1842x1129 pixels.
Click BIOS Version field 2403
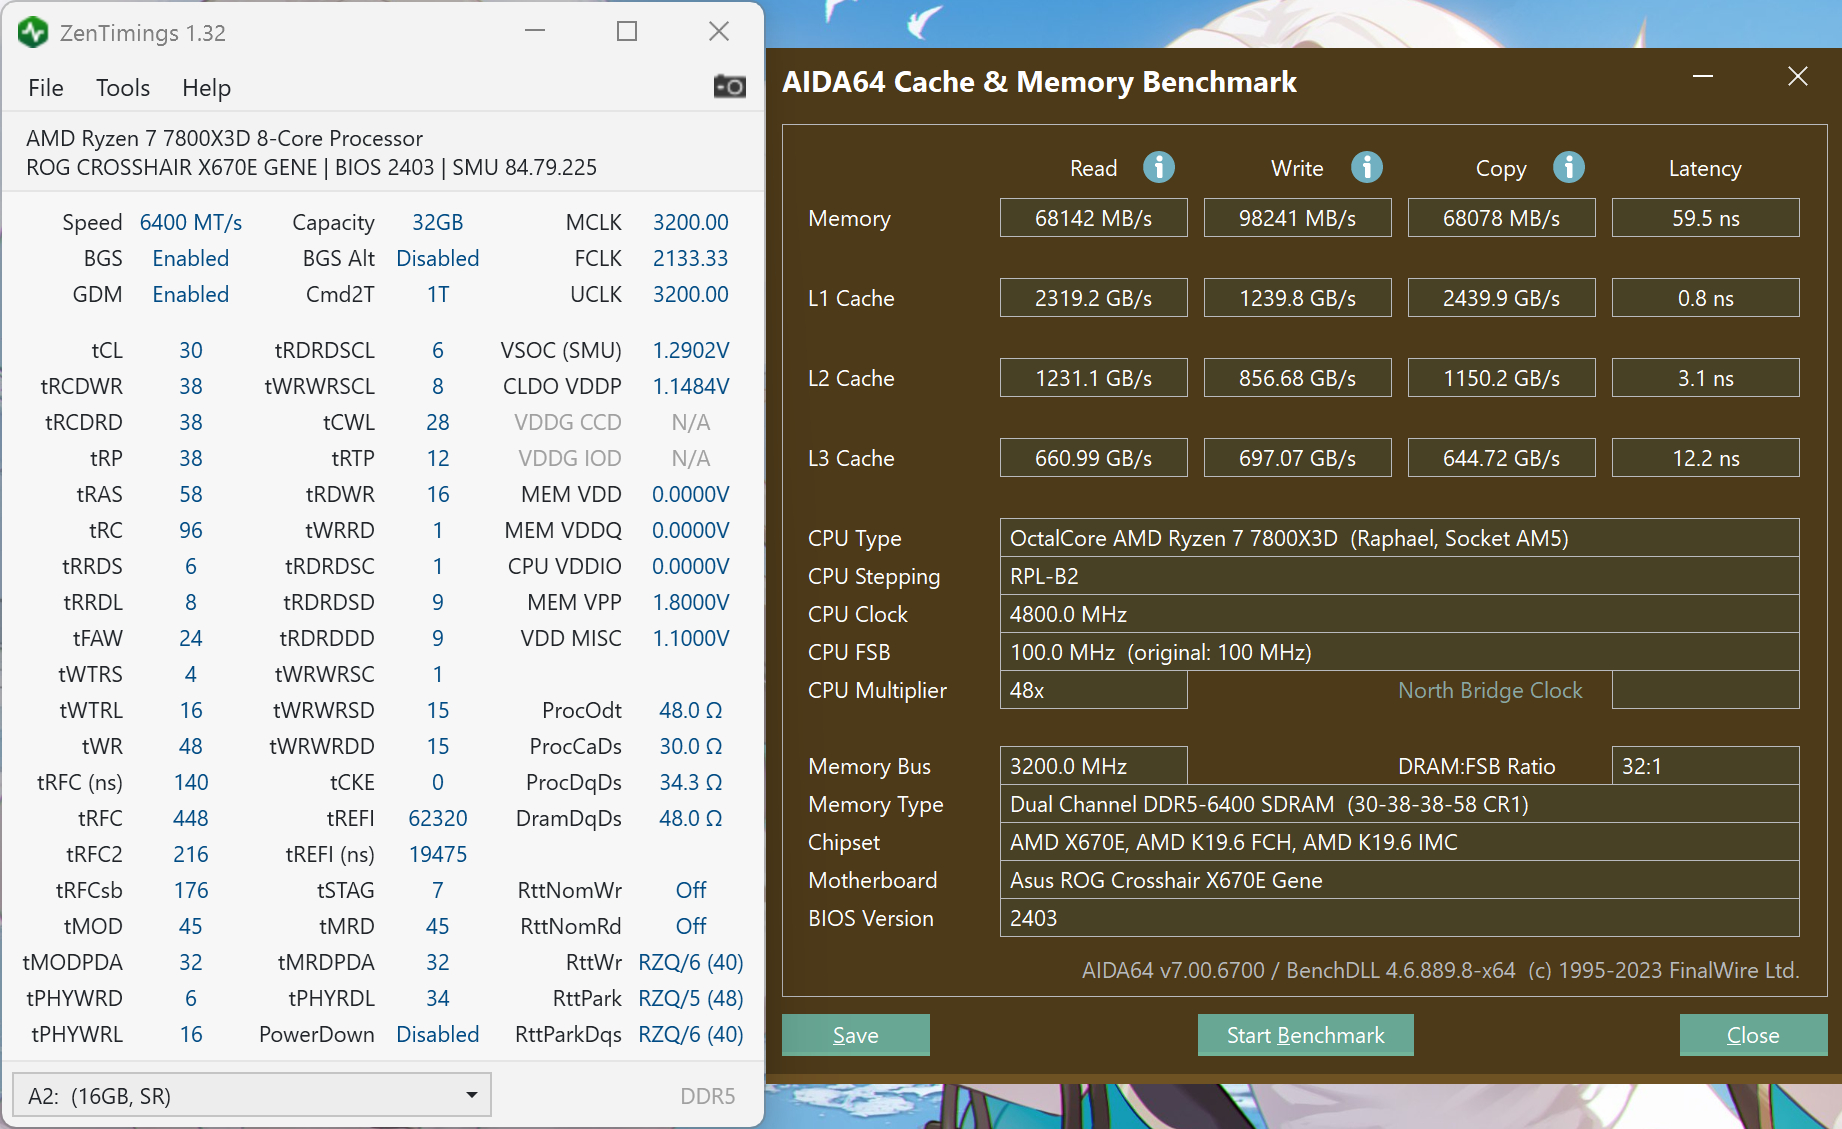click(1400, 918)
